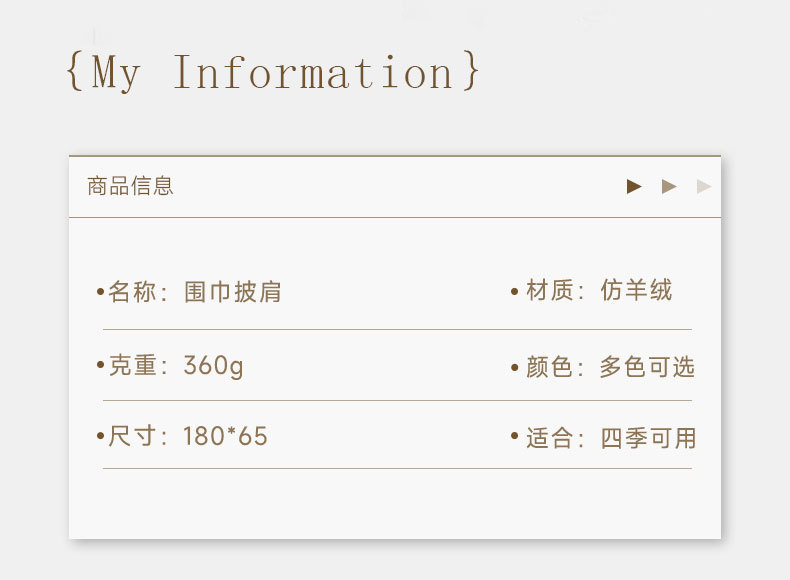Click the 尺寸 field label
The image size is (790, 580).
click(133, 437)
